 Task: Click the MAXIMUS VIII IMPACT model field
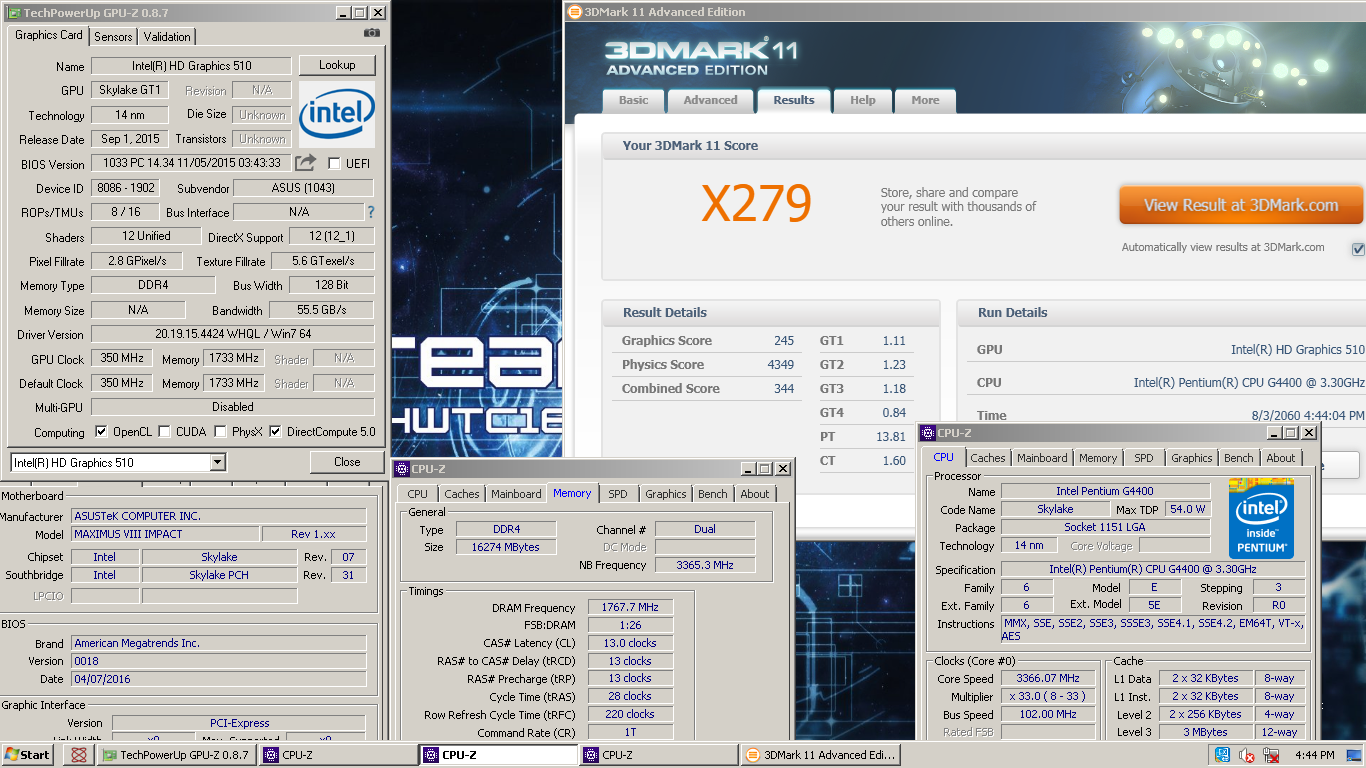click(164, 534)
